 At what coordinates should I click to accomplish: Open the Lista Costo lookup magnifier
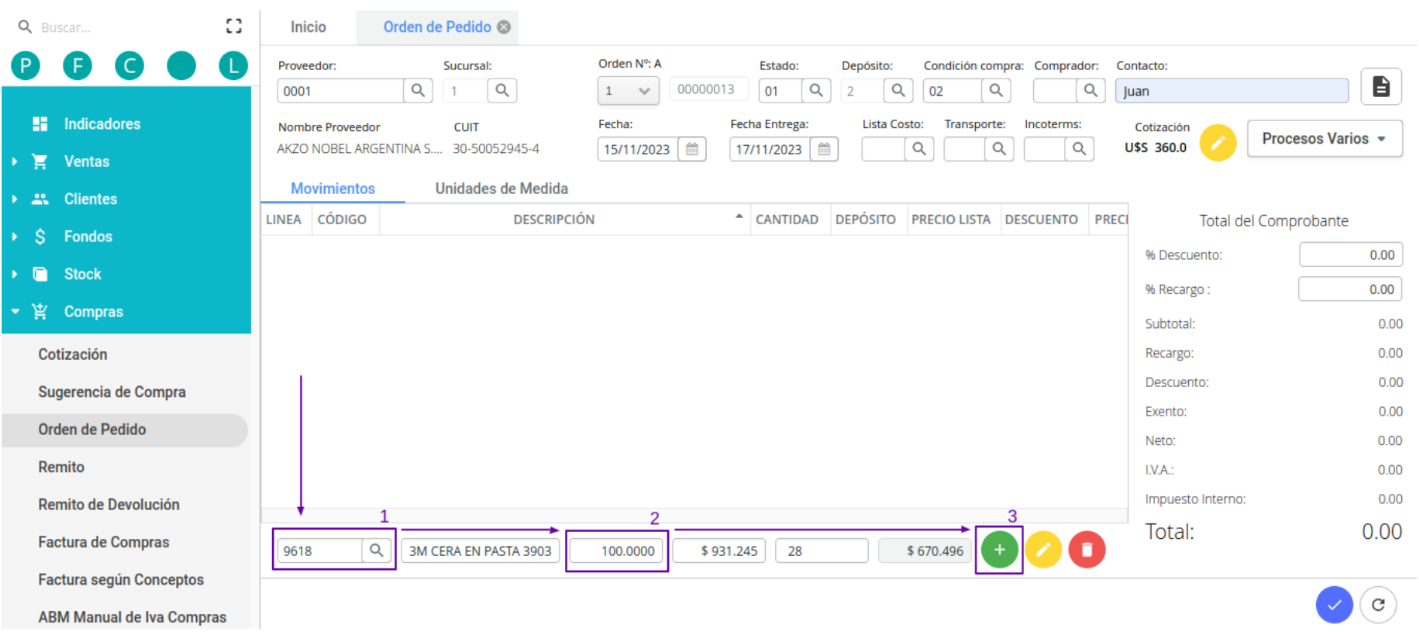click(920, 149)
